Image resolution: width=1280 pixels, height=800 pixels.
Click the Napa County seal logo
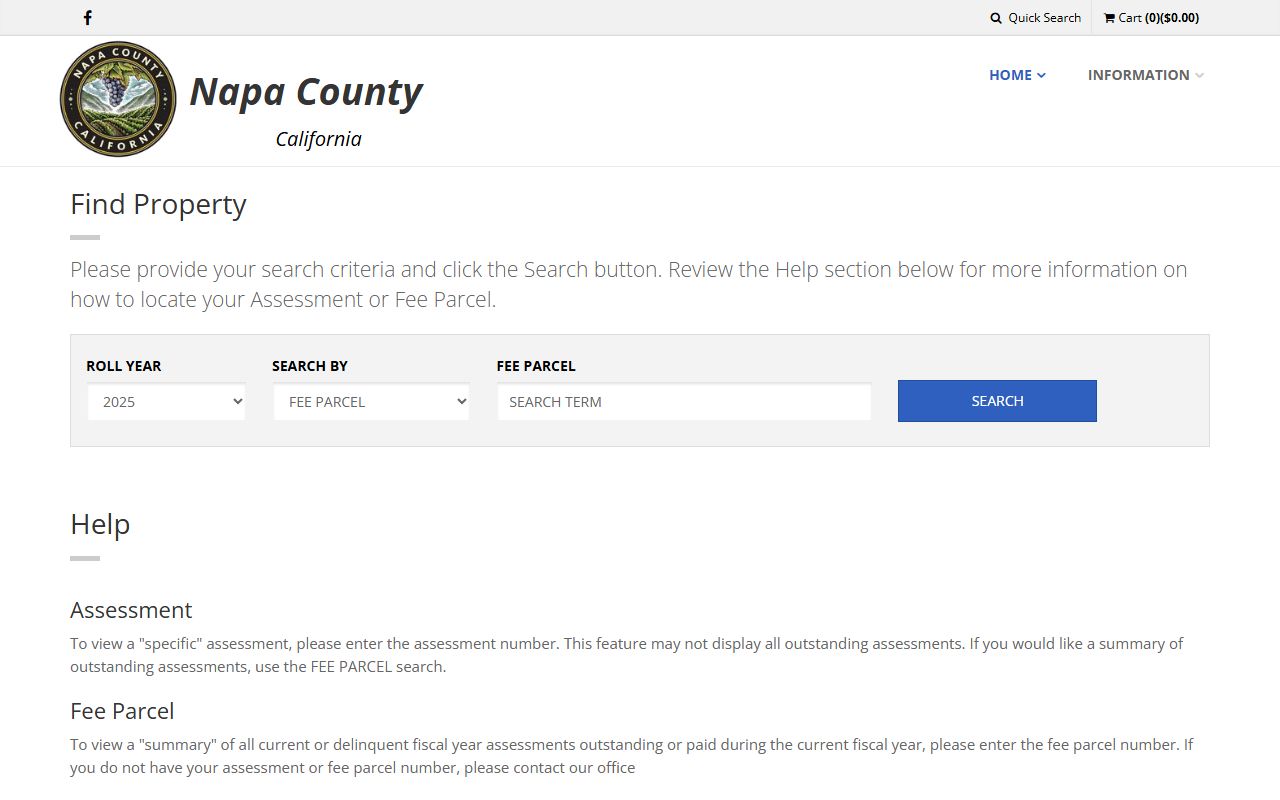click(118, 99)
